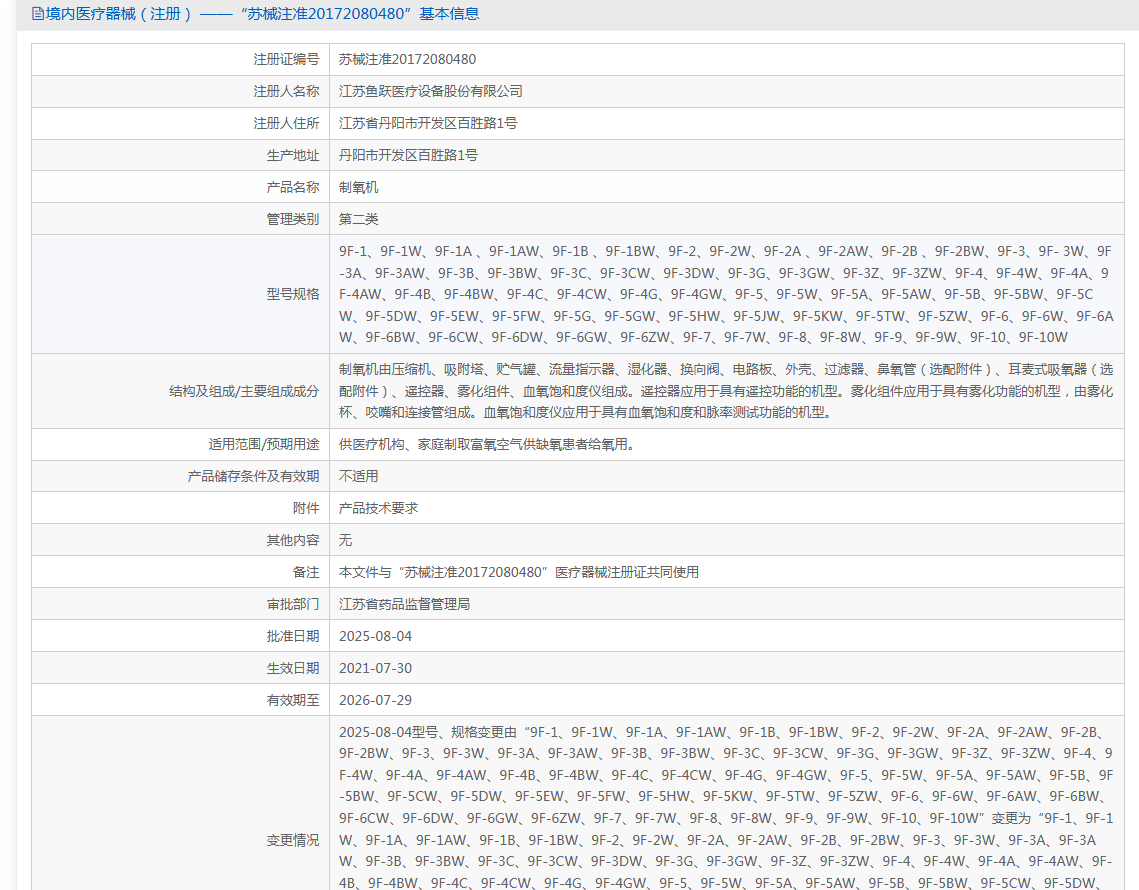Click change record starting 2025-08-04型号、规格变更由
1139x890 pixels.
coord(726,807)
